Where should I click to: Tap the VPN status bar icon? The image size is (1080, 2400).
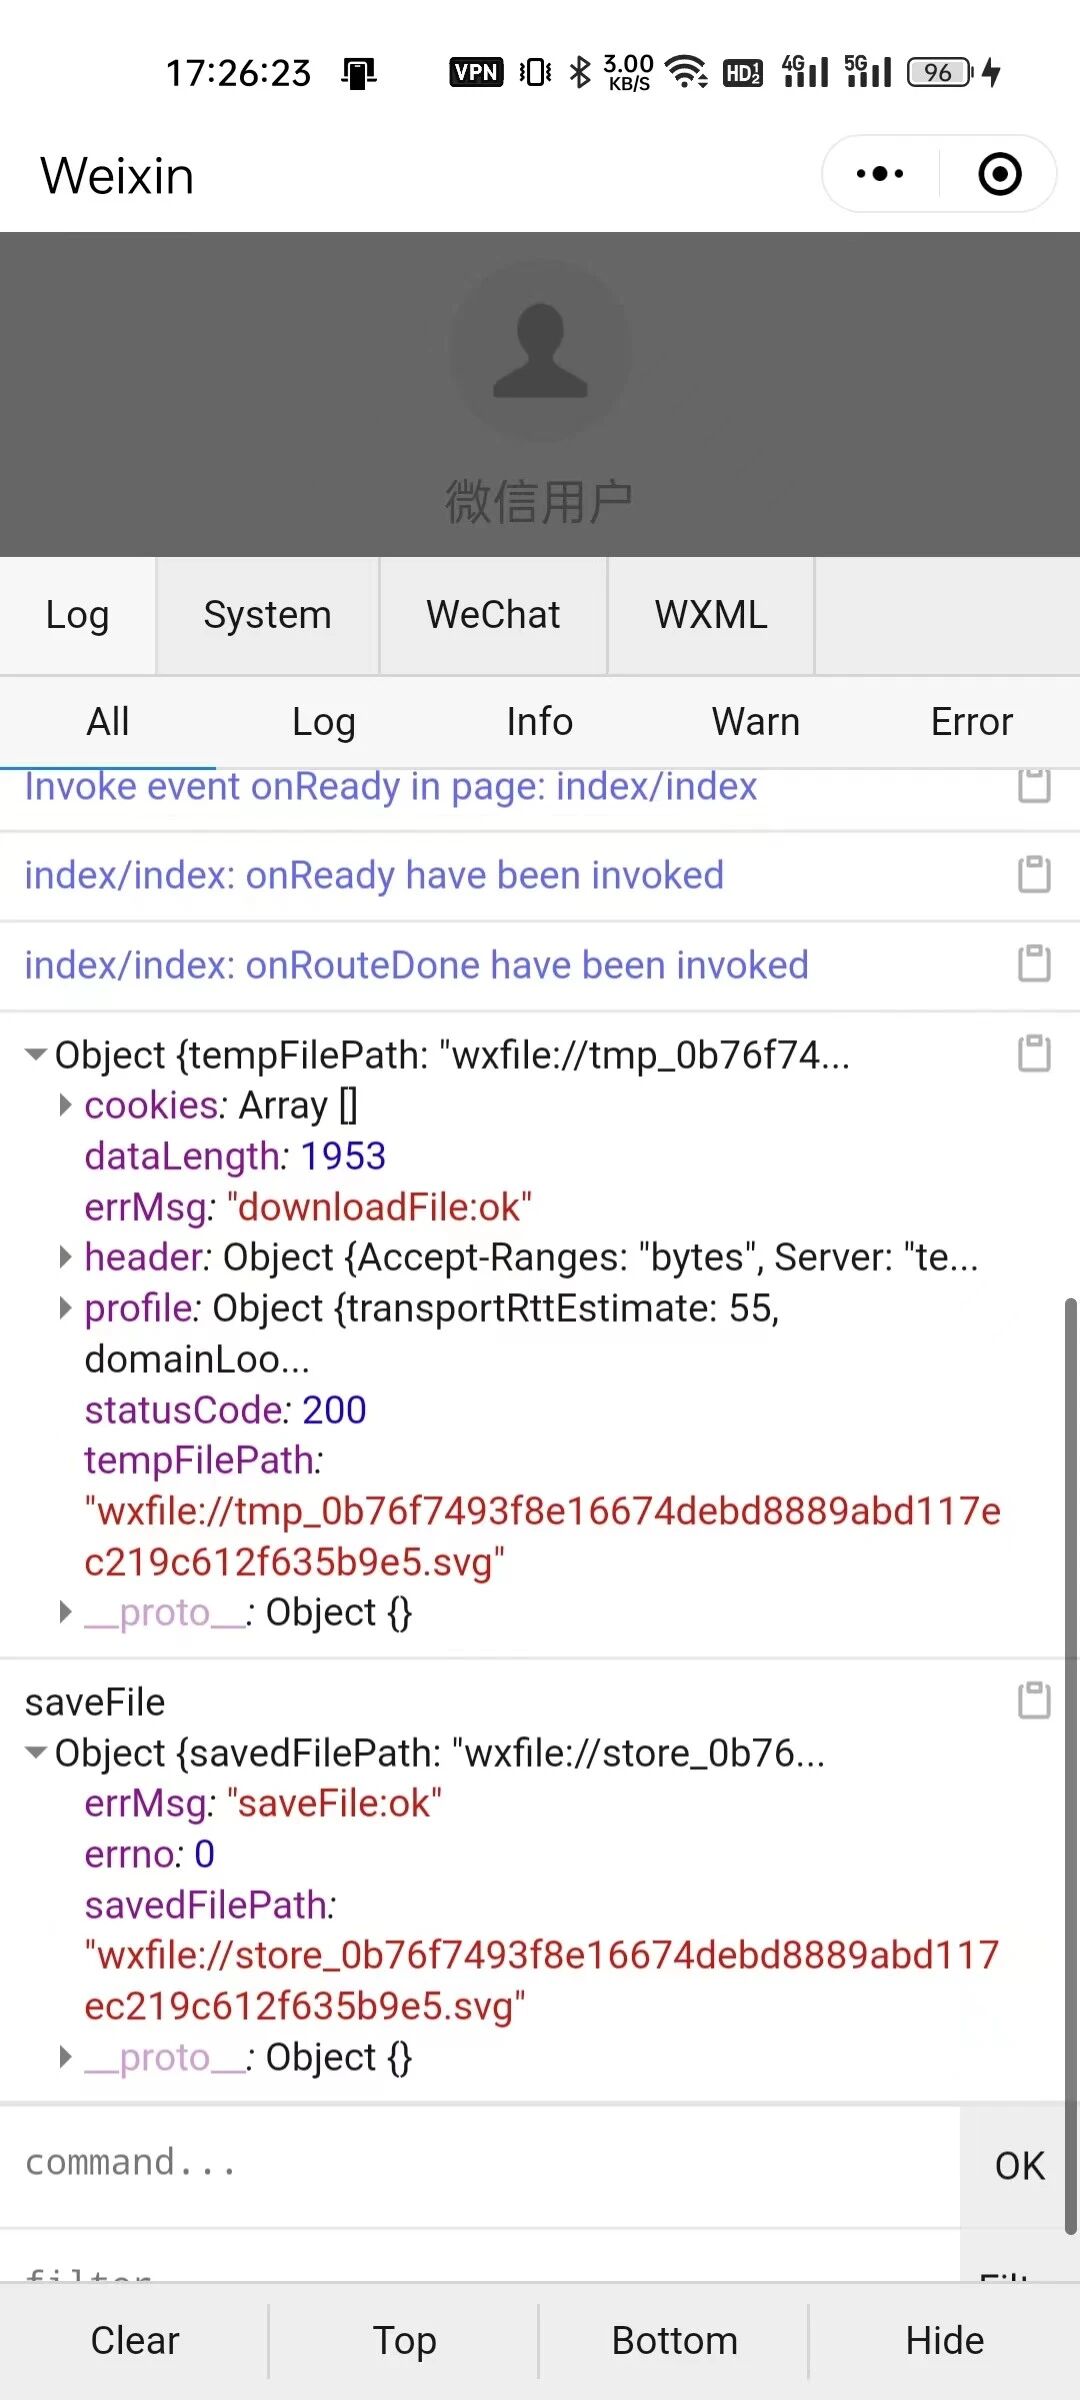point(476,72)
